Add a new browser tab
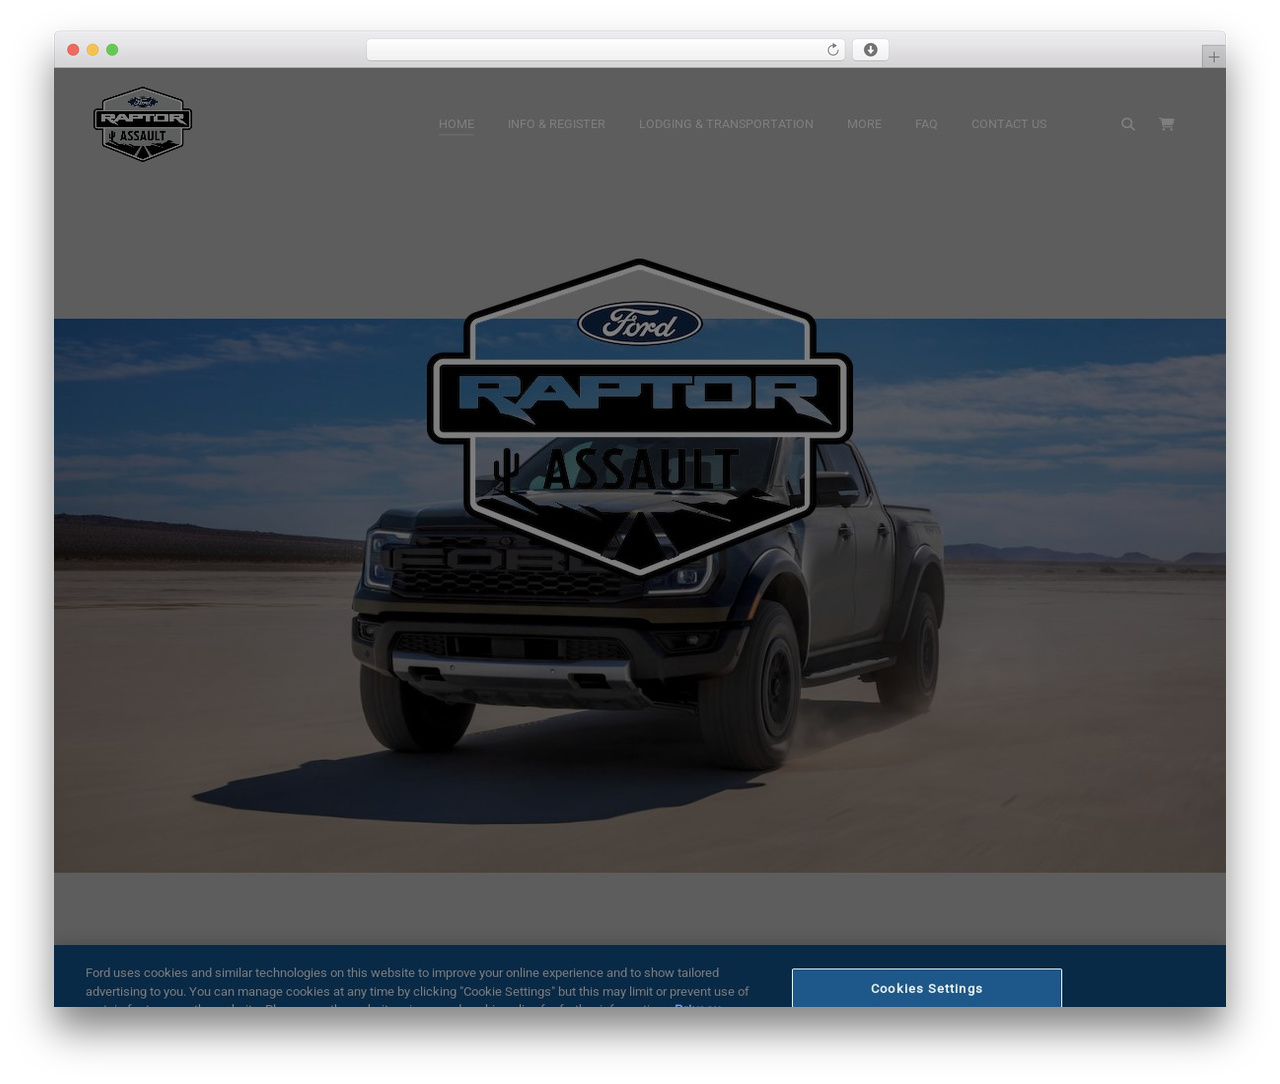 tap(1213, 57)
